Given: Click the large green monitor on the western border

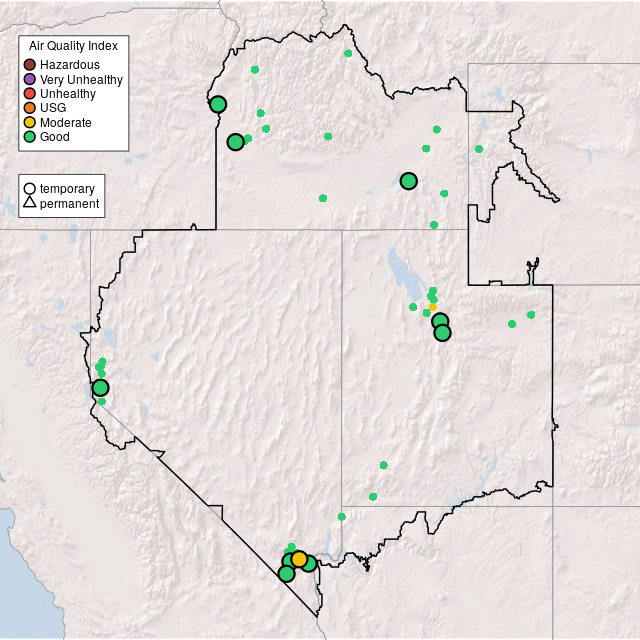Looking at the screenshot, I should coord(100,388).
